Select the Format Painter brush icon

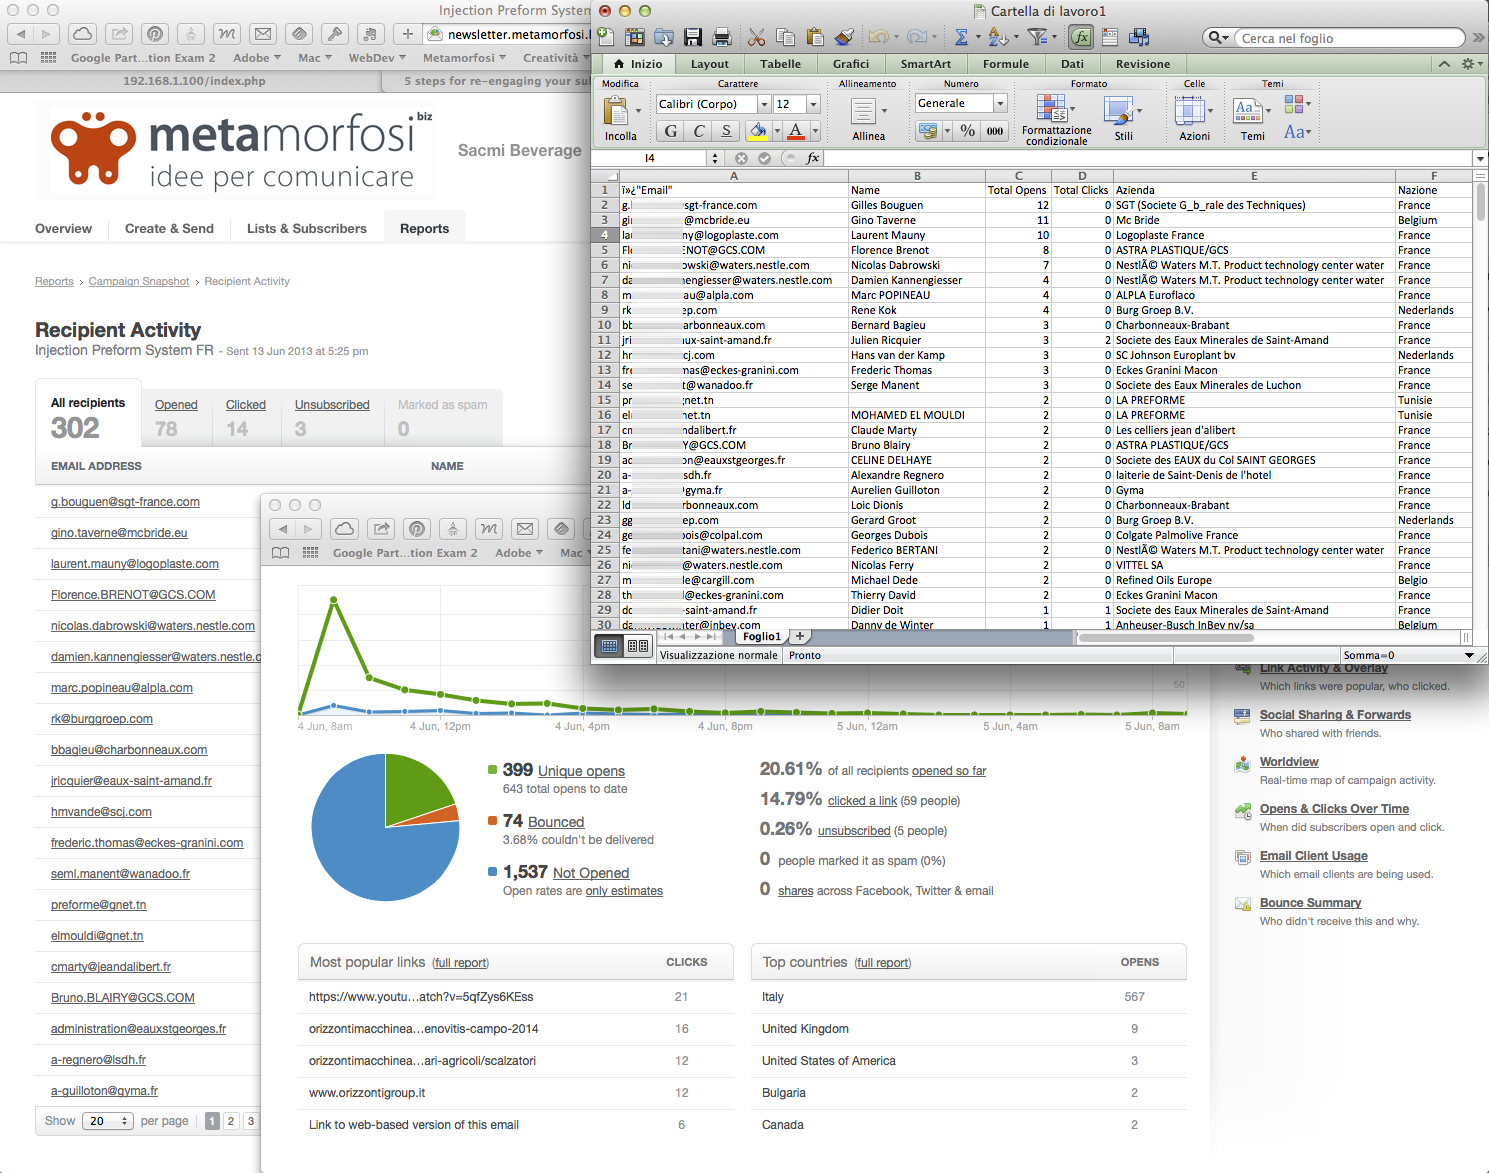pyautogui.click(x=844, y=38)
